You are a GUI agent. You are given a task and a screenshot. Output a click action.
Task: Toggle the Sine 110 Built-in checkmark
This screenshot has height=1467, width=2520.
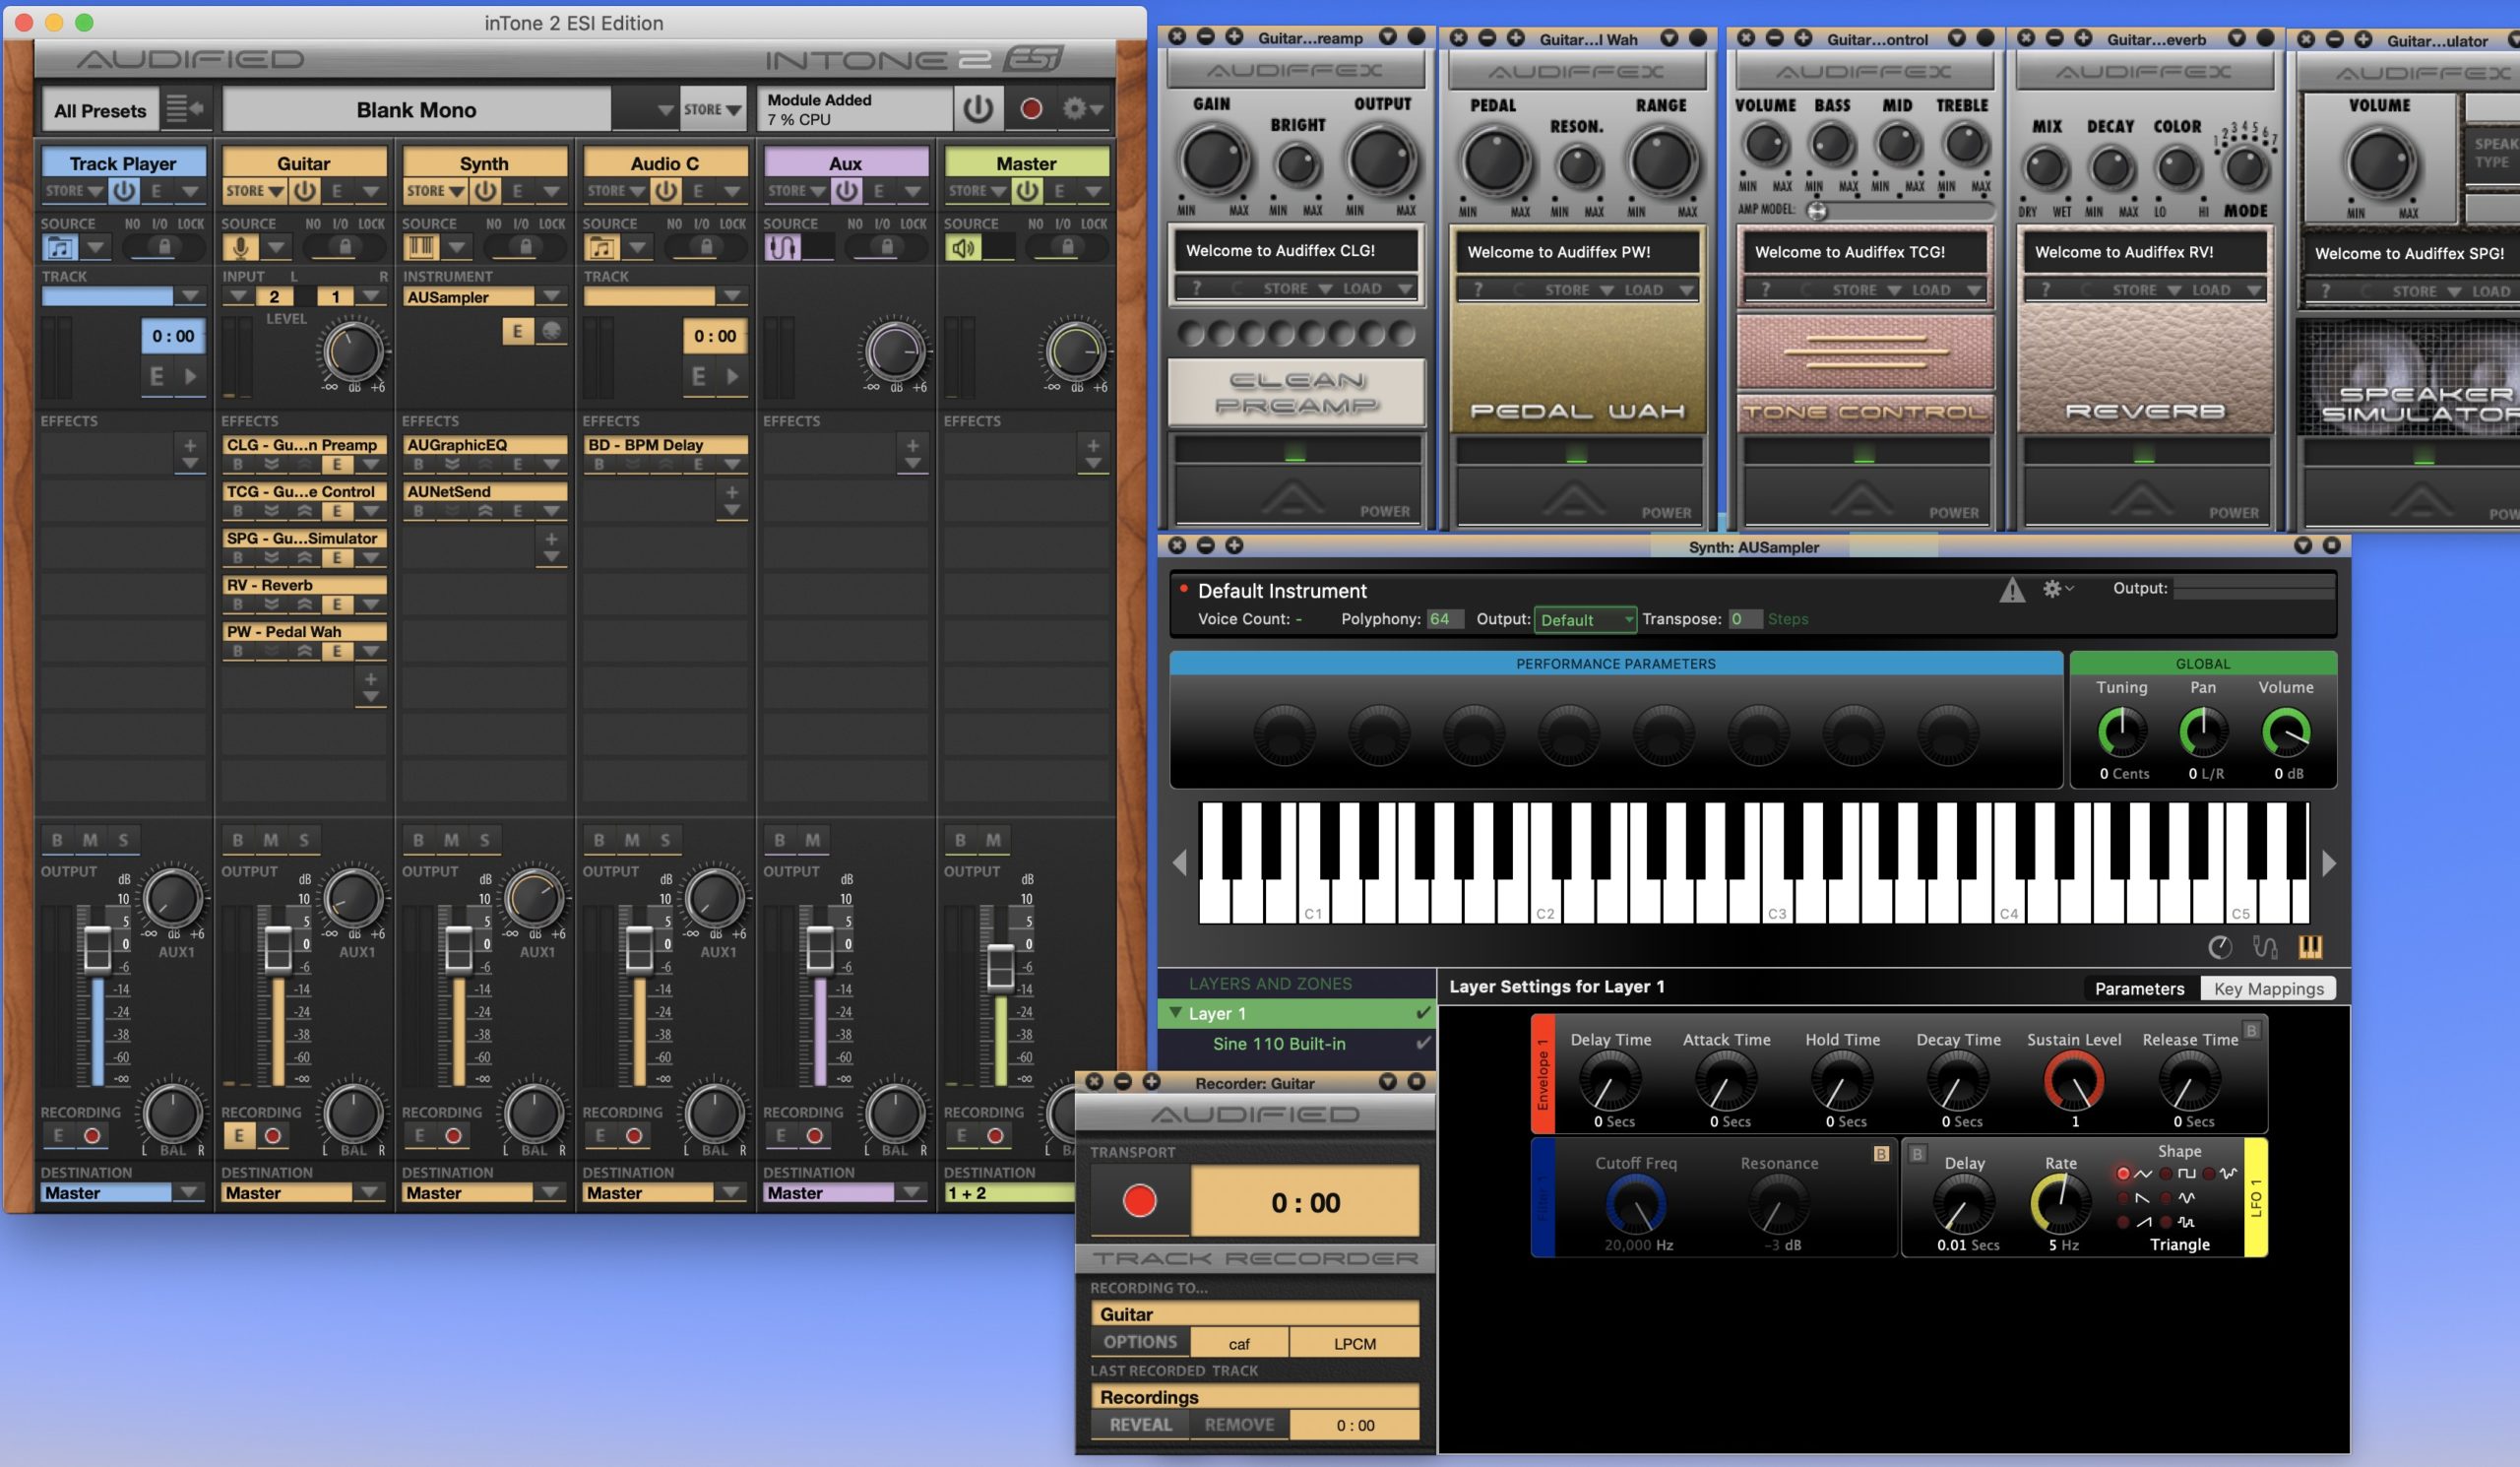point(1422,1043)
